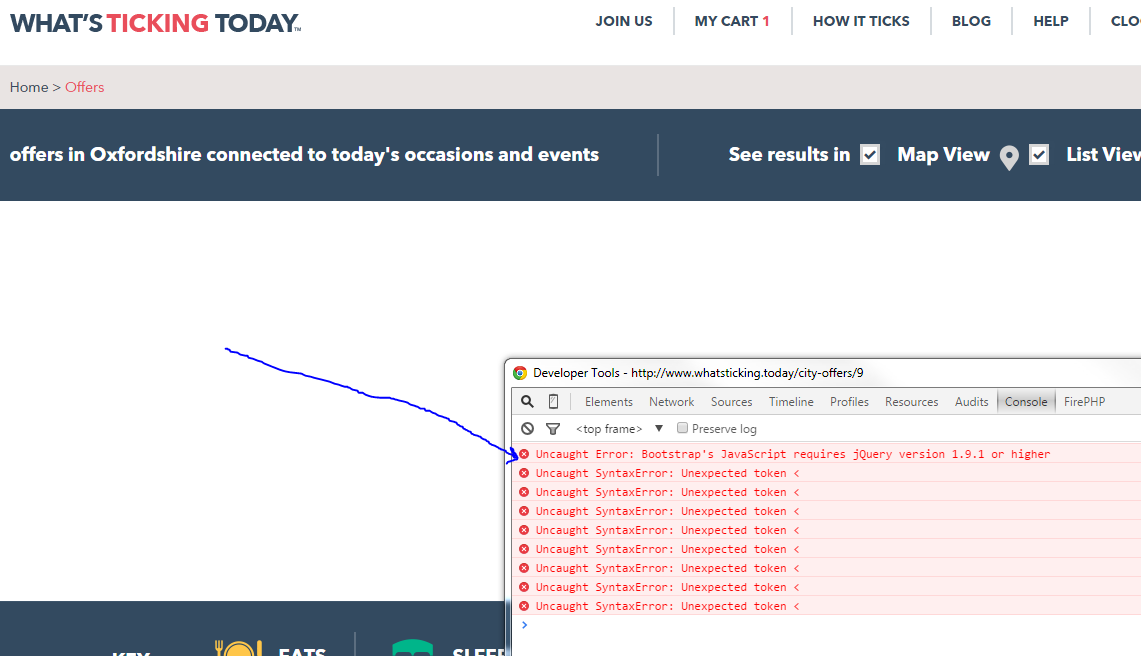Open the Audits tab

pos(971,402)
